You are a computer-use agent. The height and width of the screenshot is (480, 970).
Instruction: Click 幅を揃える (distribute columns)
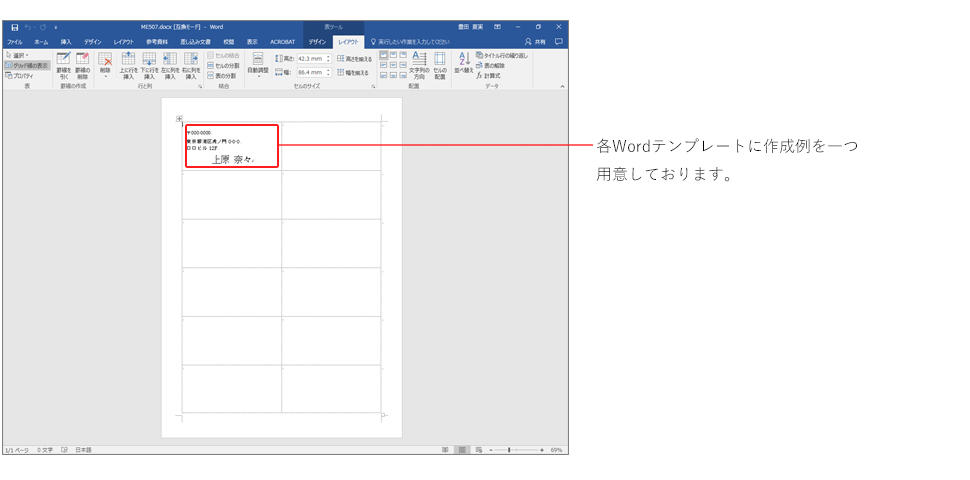(353, 72)
